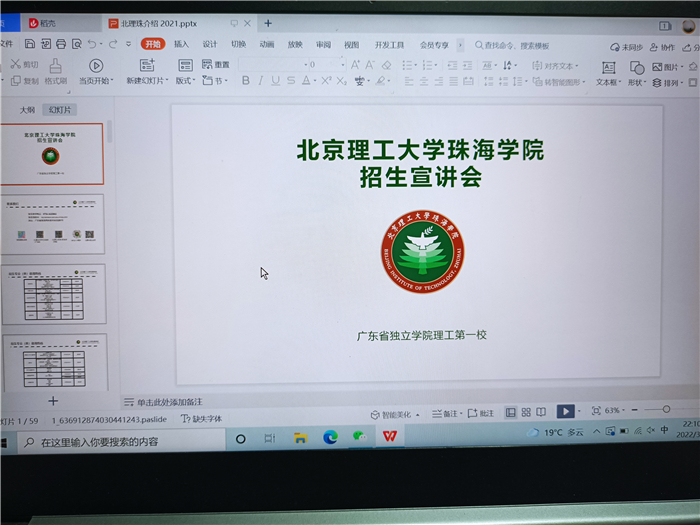Open Microsoft Edge from the taskbar

coord(330,437)
